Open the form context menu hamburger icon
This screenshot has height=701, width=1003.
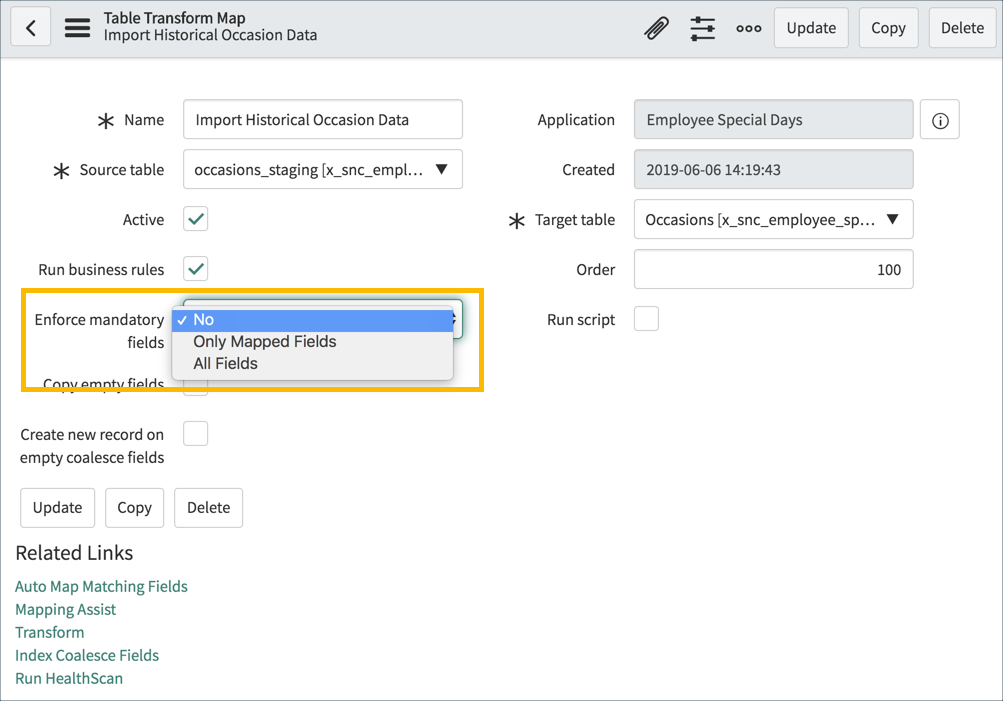coord(77,27)
